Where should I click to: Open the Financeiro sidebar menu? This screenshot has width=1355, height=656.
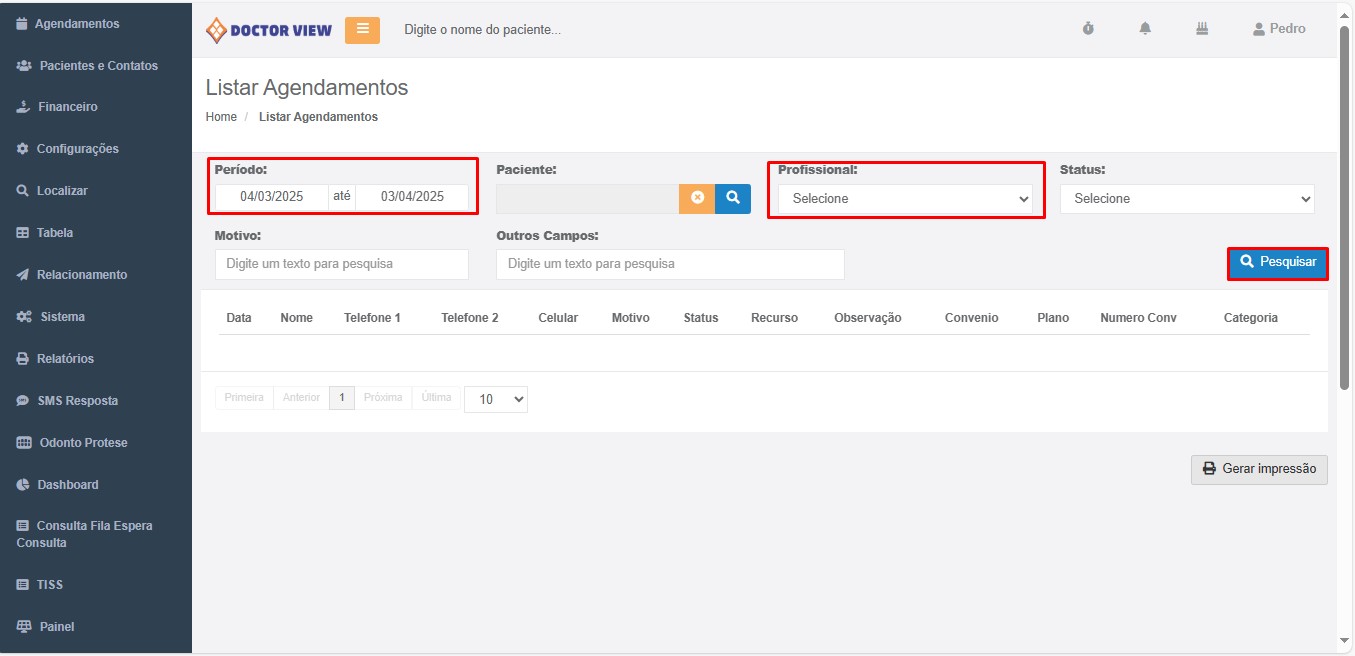67,107
